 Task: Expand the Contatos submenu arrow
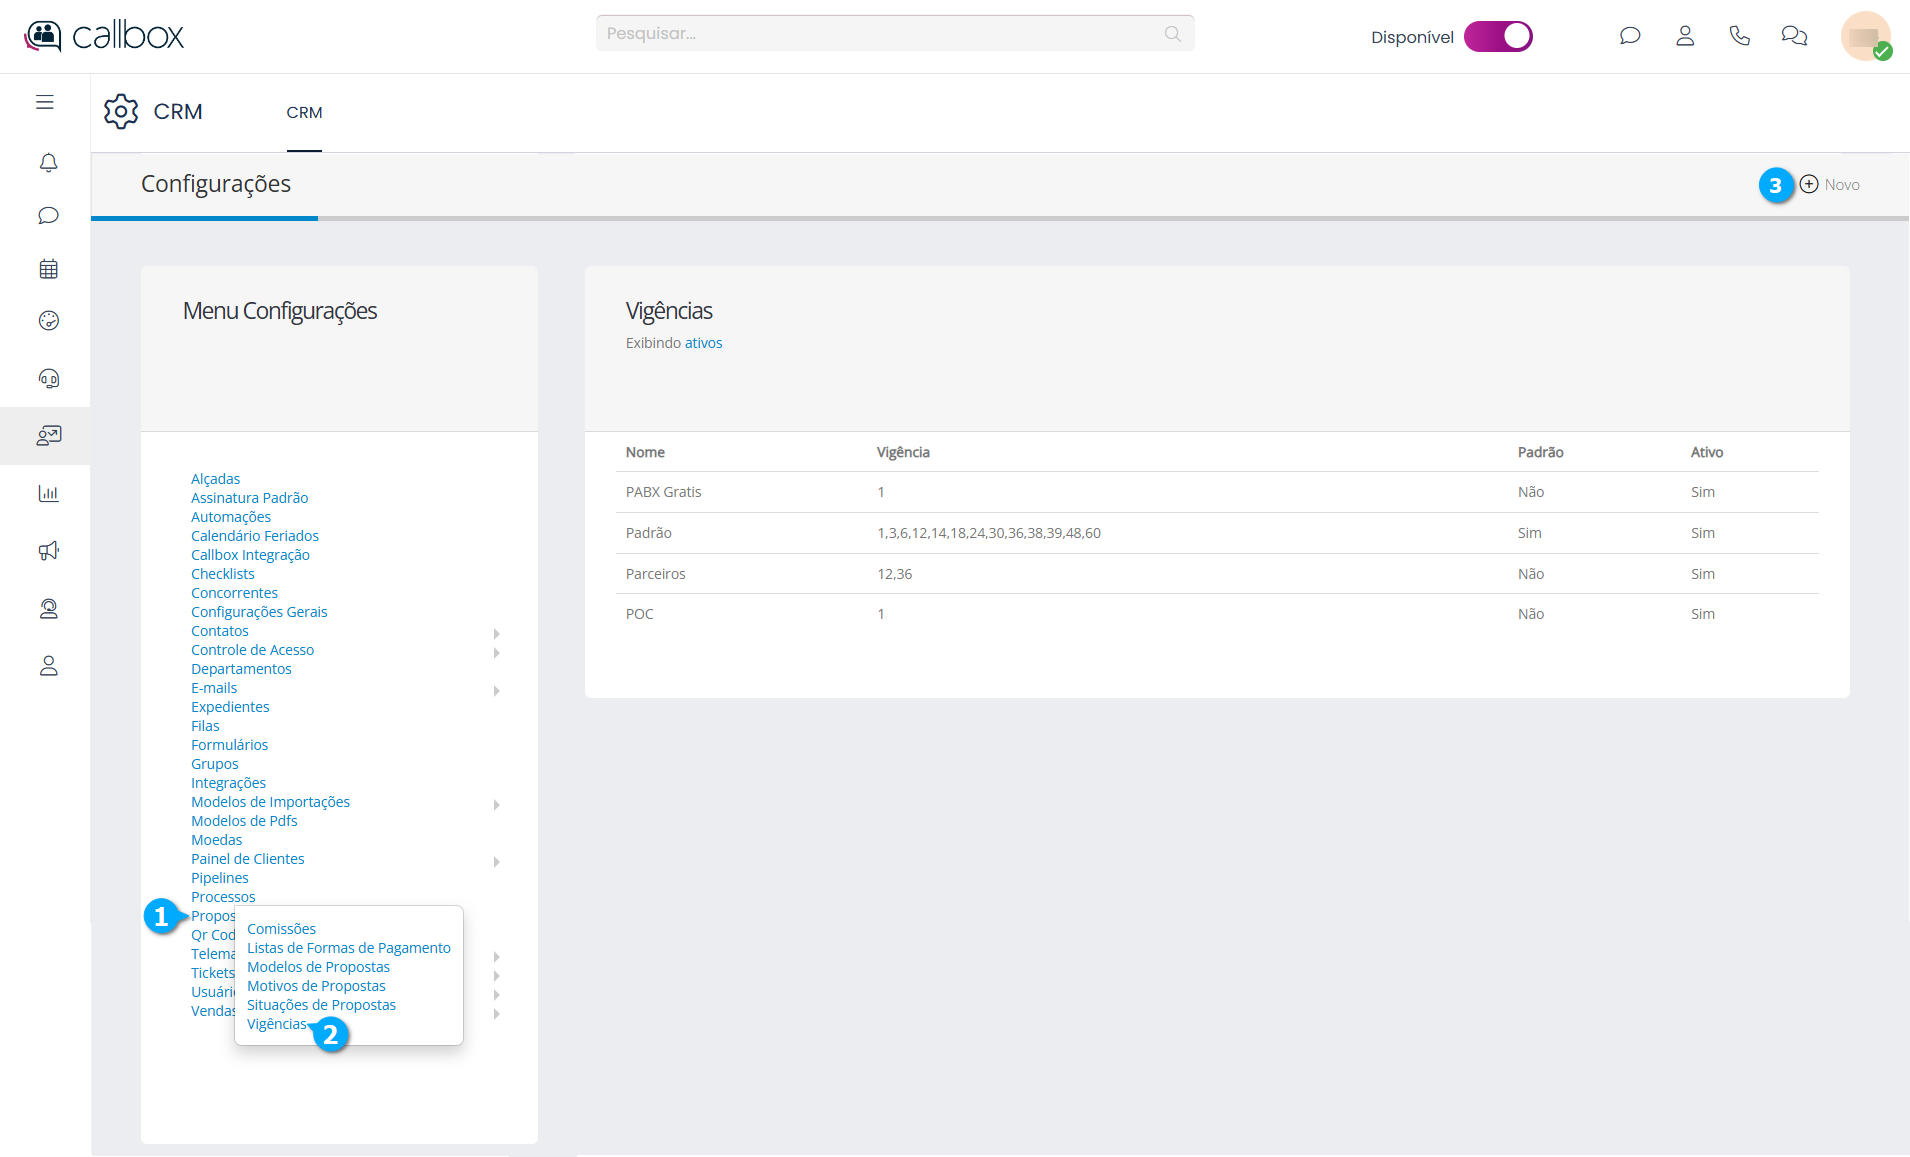(496, 633)
